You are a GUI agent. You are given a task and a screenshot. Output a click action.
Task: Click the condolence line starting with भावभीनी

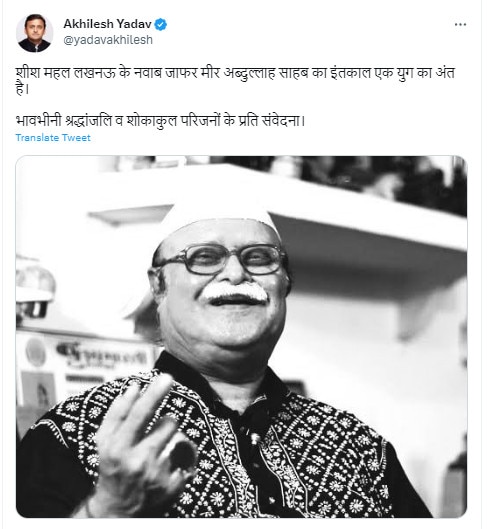160,121
